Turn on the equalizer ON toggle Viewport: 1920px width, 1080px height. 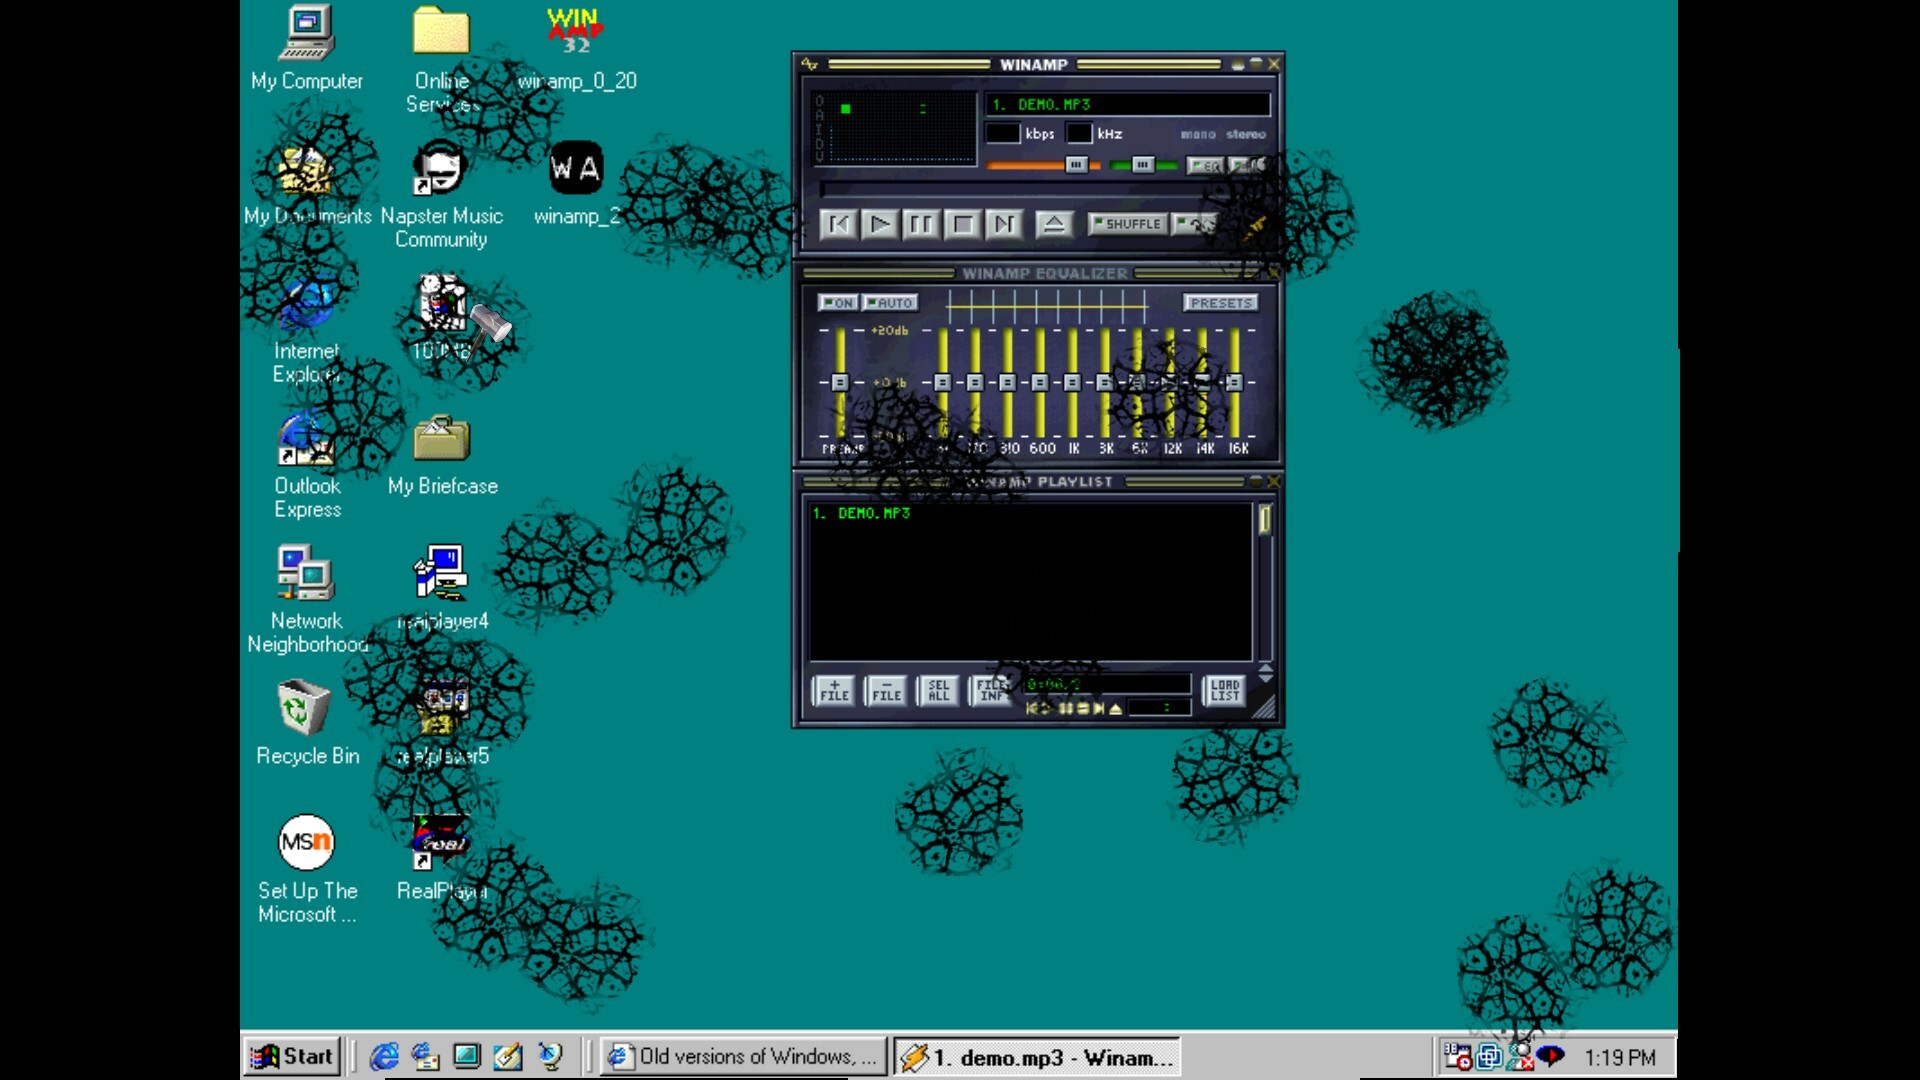[x=838, y=302]
